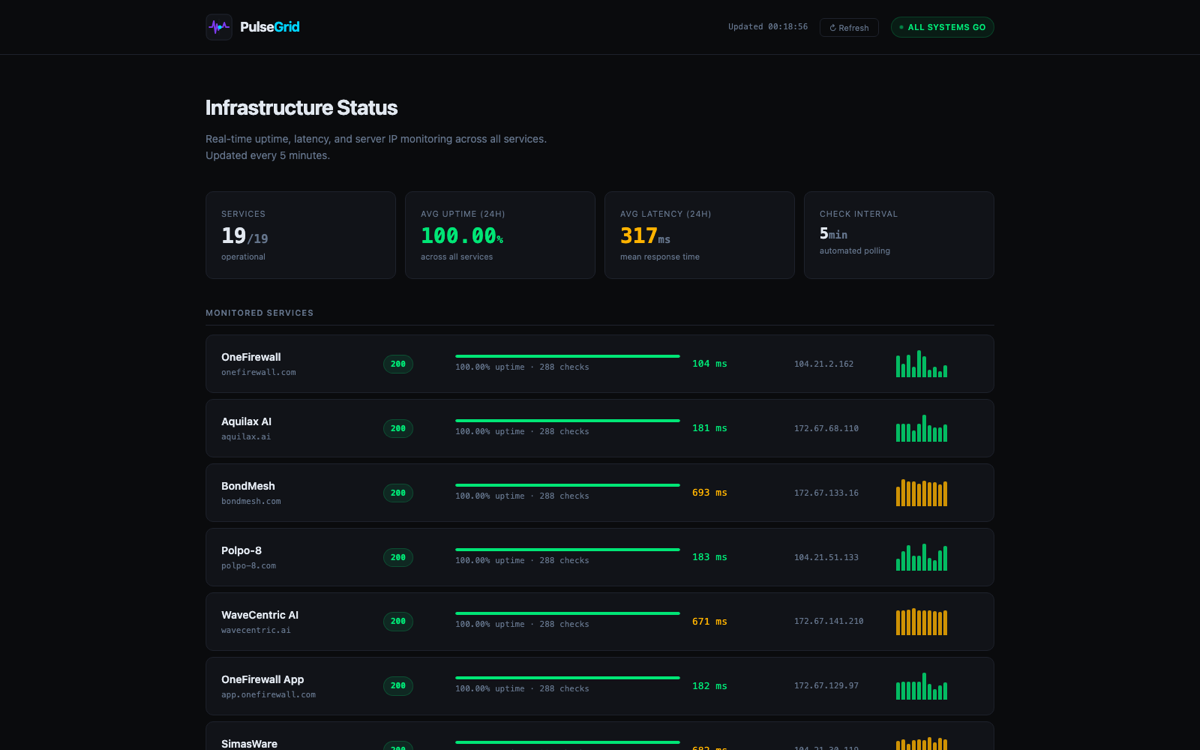Select the Check Interval 5min card

pyautogui.click(x=899, y=235)
